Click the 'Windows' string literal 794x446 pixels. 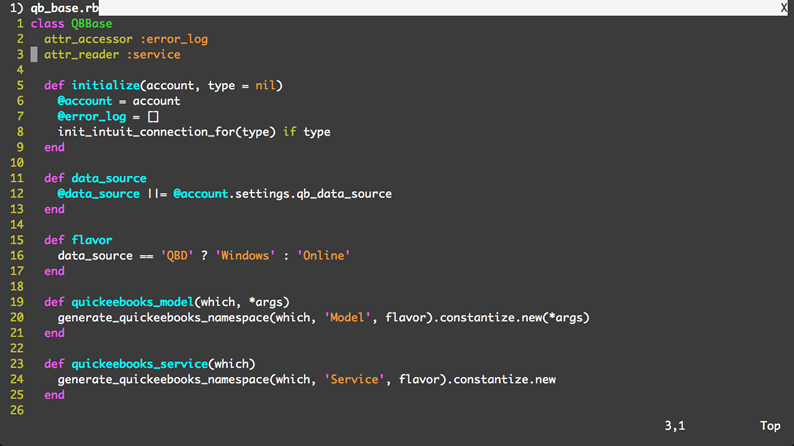tap(246, 256)
